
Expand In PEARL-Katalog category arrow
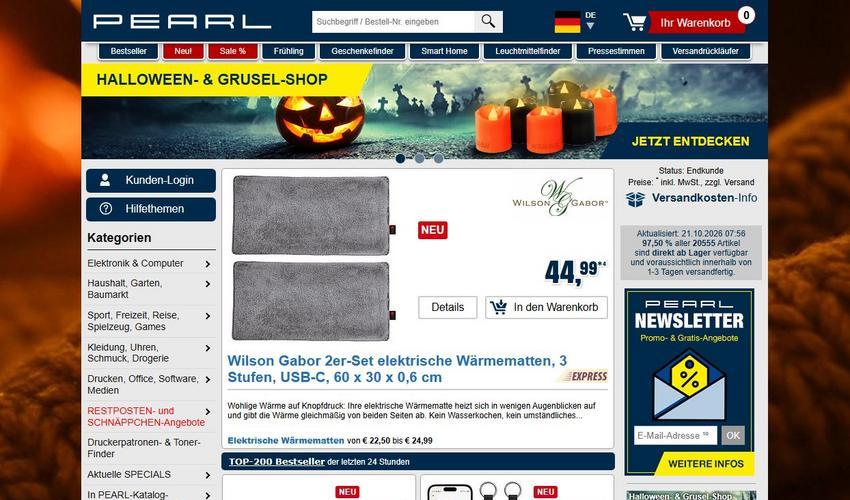click(x=208, y=495)
